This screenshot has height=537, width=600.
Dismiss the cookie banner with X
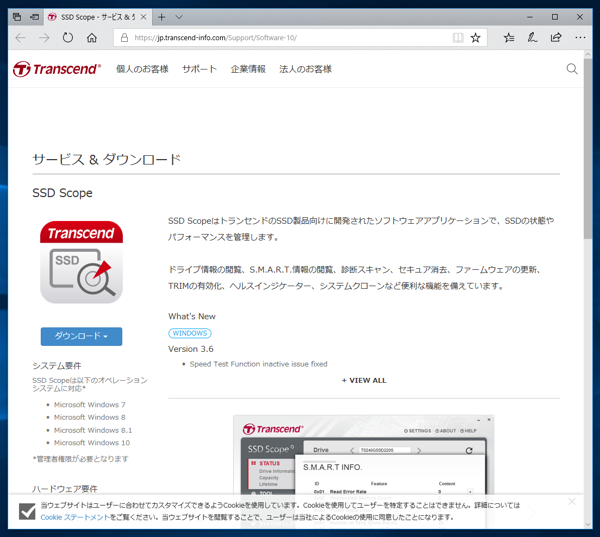[572, 501]
